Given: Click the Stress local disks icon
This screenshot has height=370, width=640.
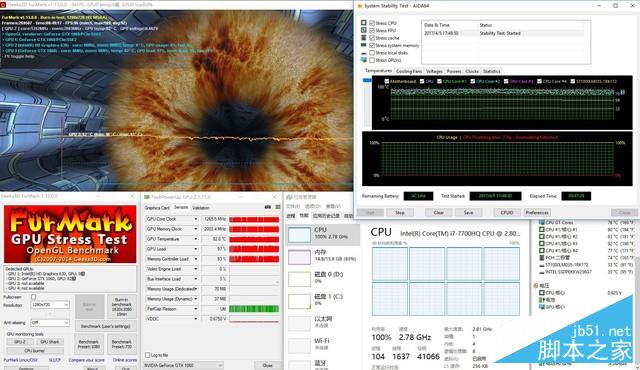Looking at the screenshot, I should coord(364,53).
